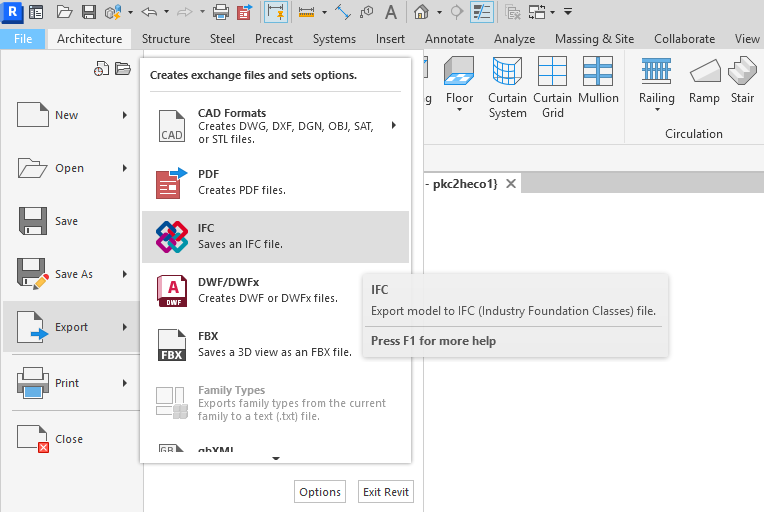Image resolution: width=764 pixels, height=512 pixels.
Task: Open Customize Quick Access Toolbar dropdown
Action: (568, 12)
